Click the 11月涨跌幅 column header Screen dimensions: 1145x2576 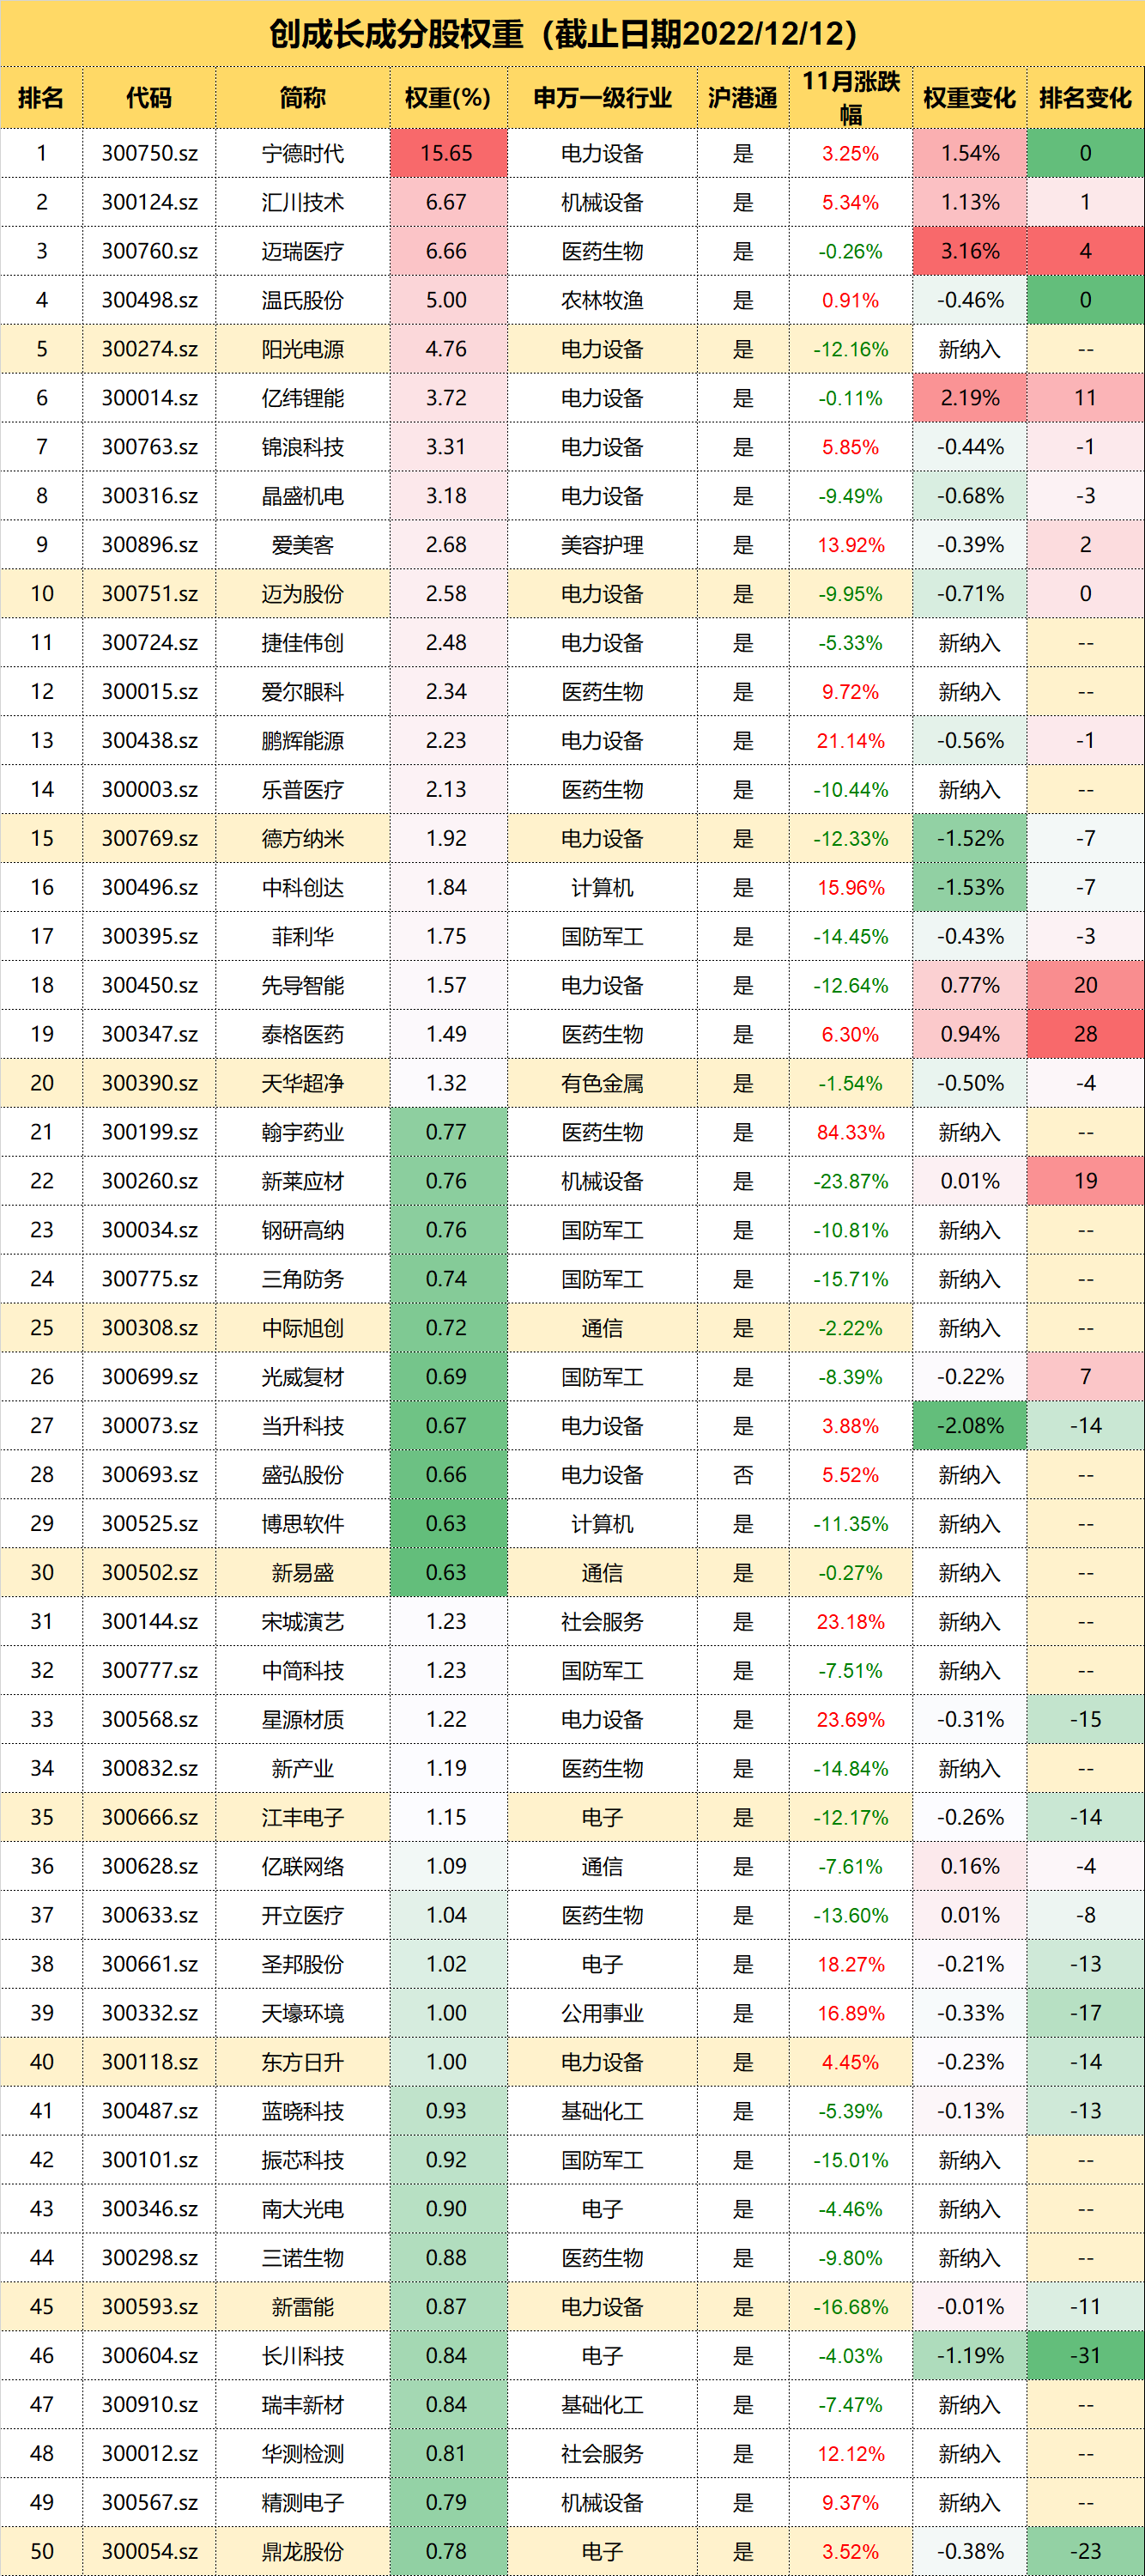click(851, 98)
